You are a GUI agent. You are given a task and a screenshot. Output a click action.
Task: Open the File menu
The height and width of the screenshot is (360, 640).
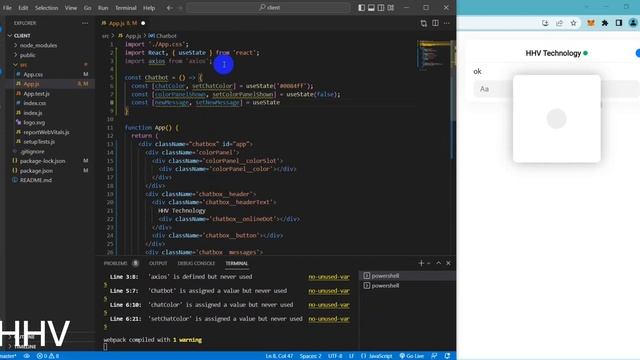7,7
